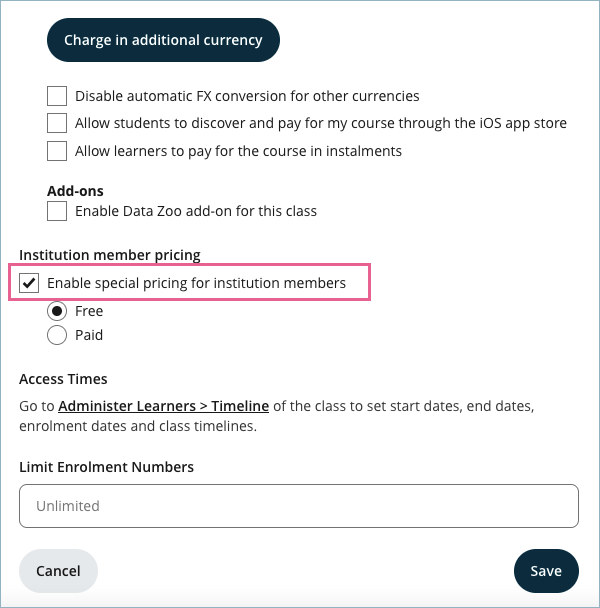
Task: Click 'Enable Data Zoo add-on' label text
Action: [196, 211]
